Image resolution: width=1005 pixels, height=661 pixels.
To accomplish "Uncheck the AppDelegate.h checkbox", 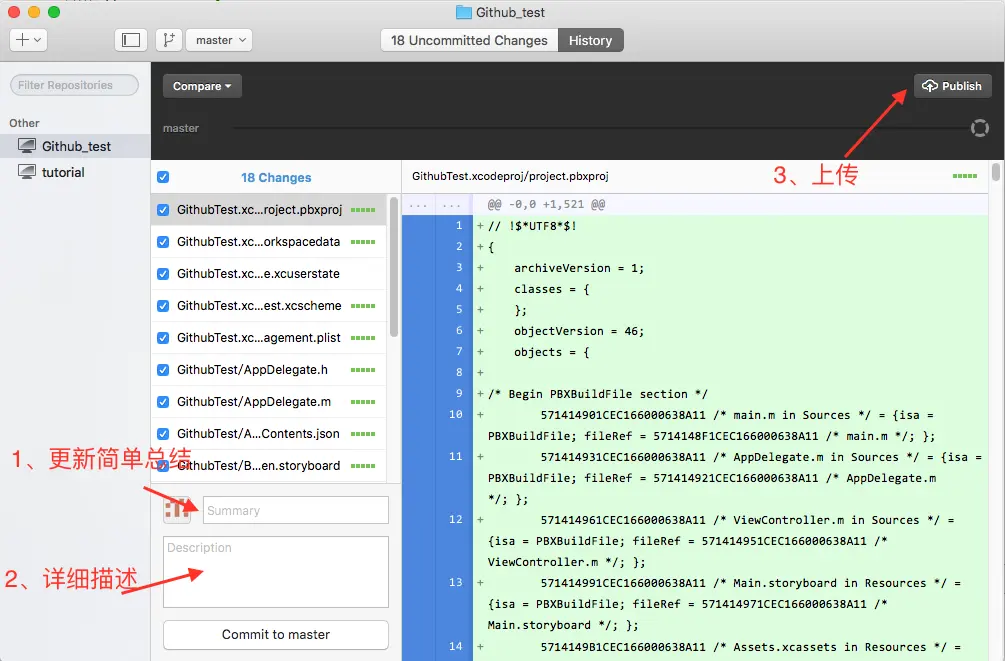I will click(x=163, y=370).
